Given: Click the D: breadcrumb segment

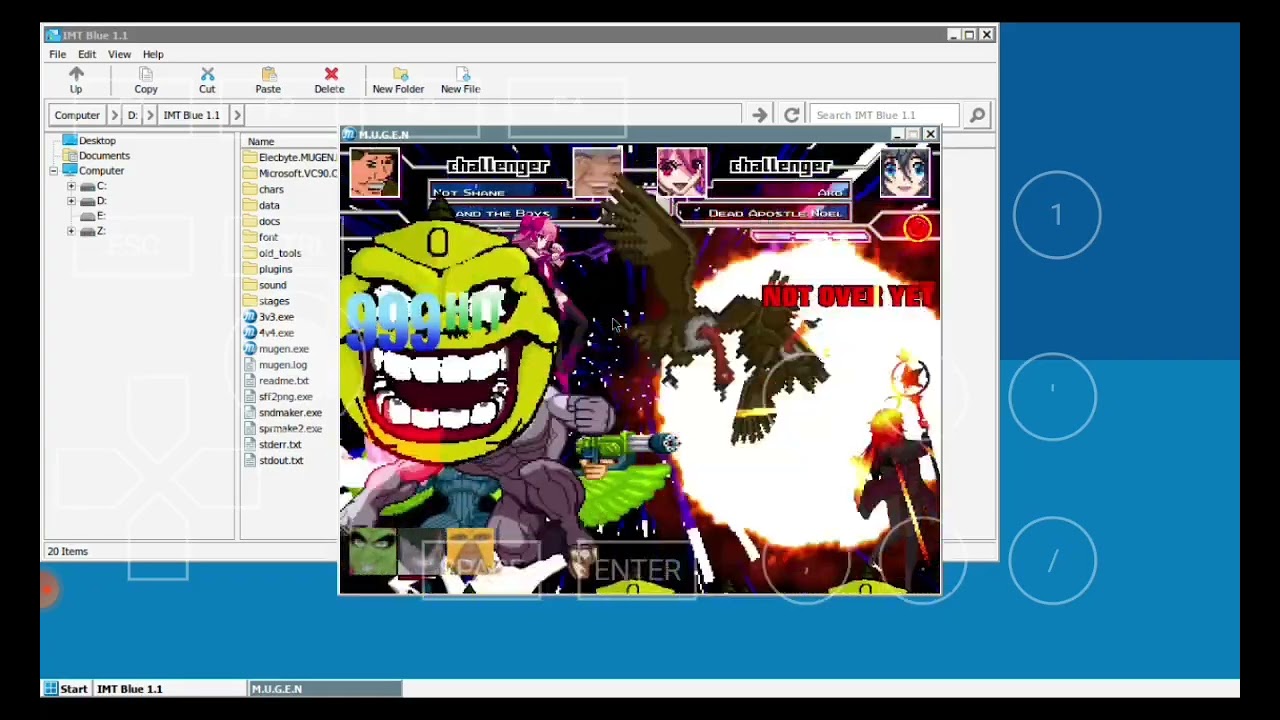Looking at the screenshot, I should [x=132, y=115].
